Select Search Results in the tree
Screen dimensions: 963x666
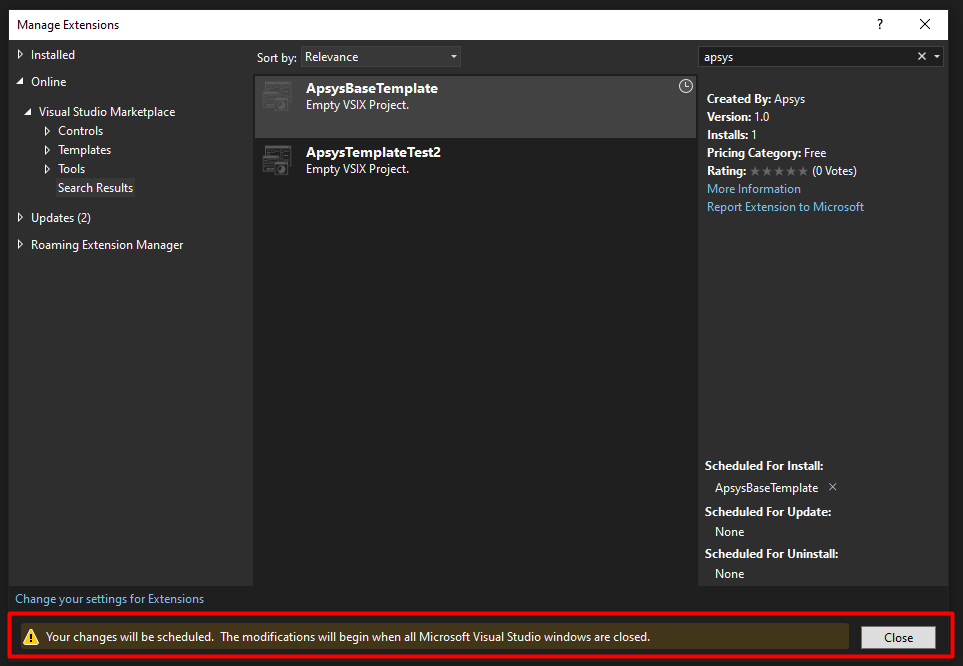(95, 188)
